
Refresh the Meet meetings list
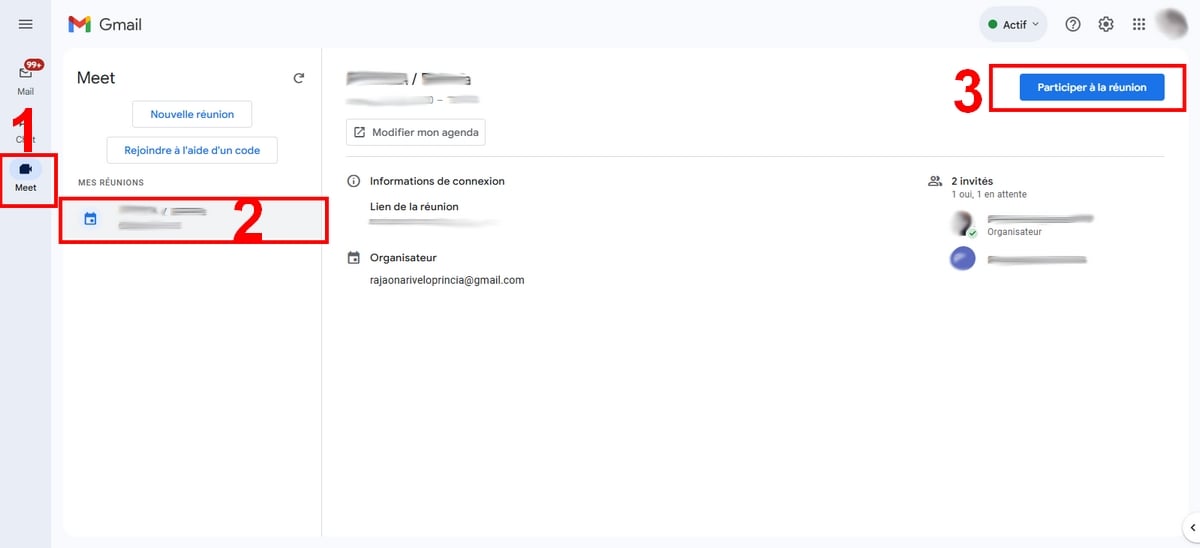[298, 78]
